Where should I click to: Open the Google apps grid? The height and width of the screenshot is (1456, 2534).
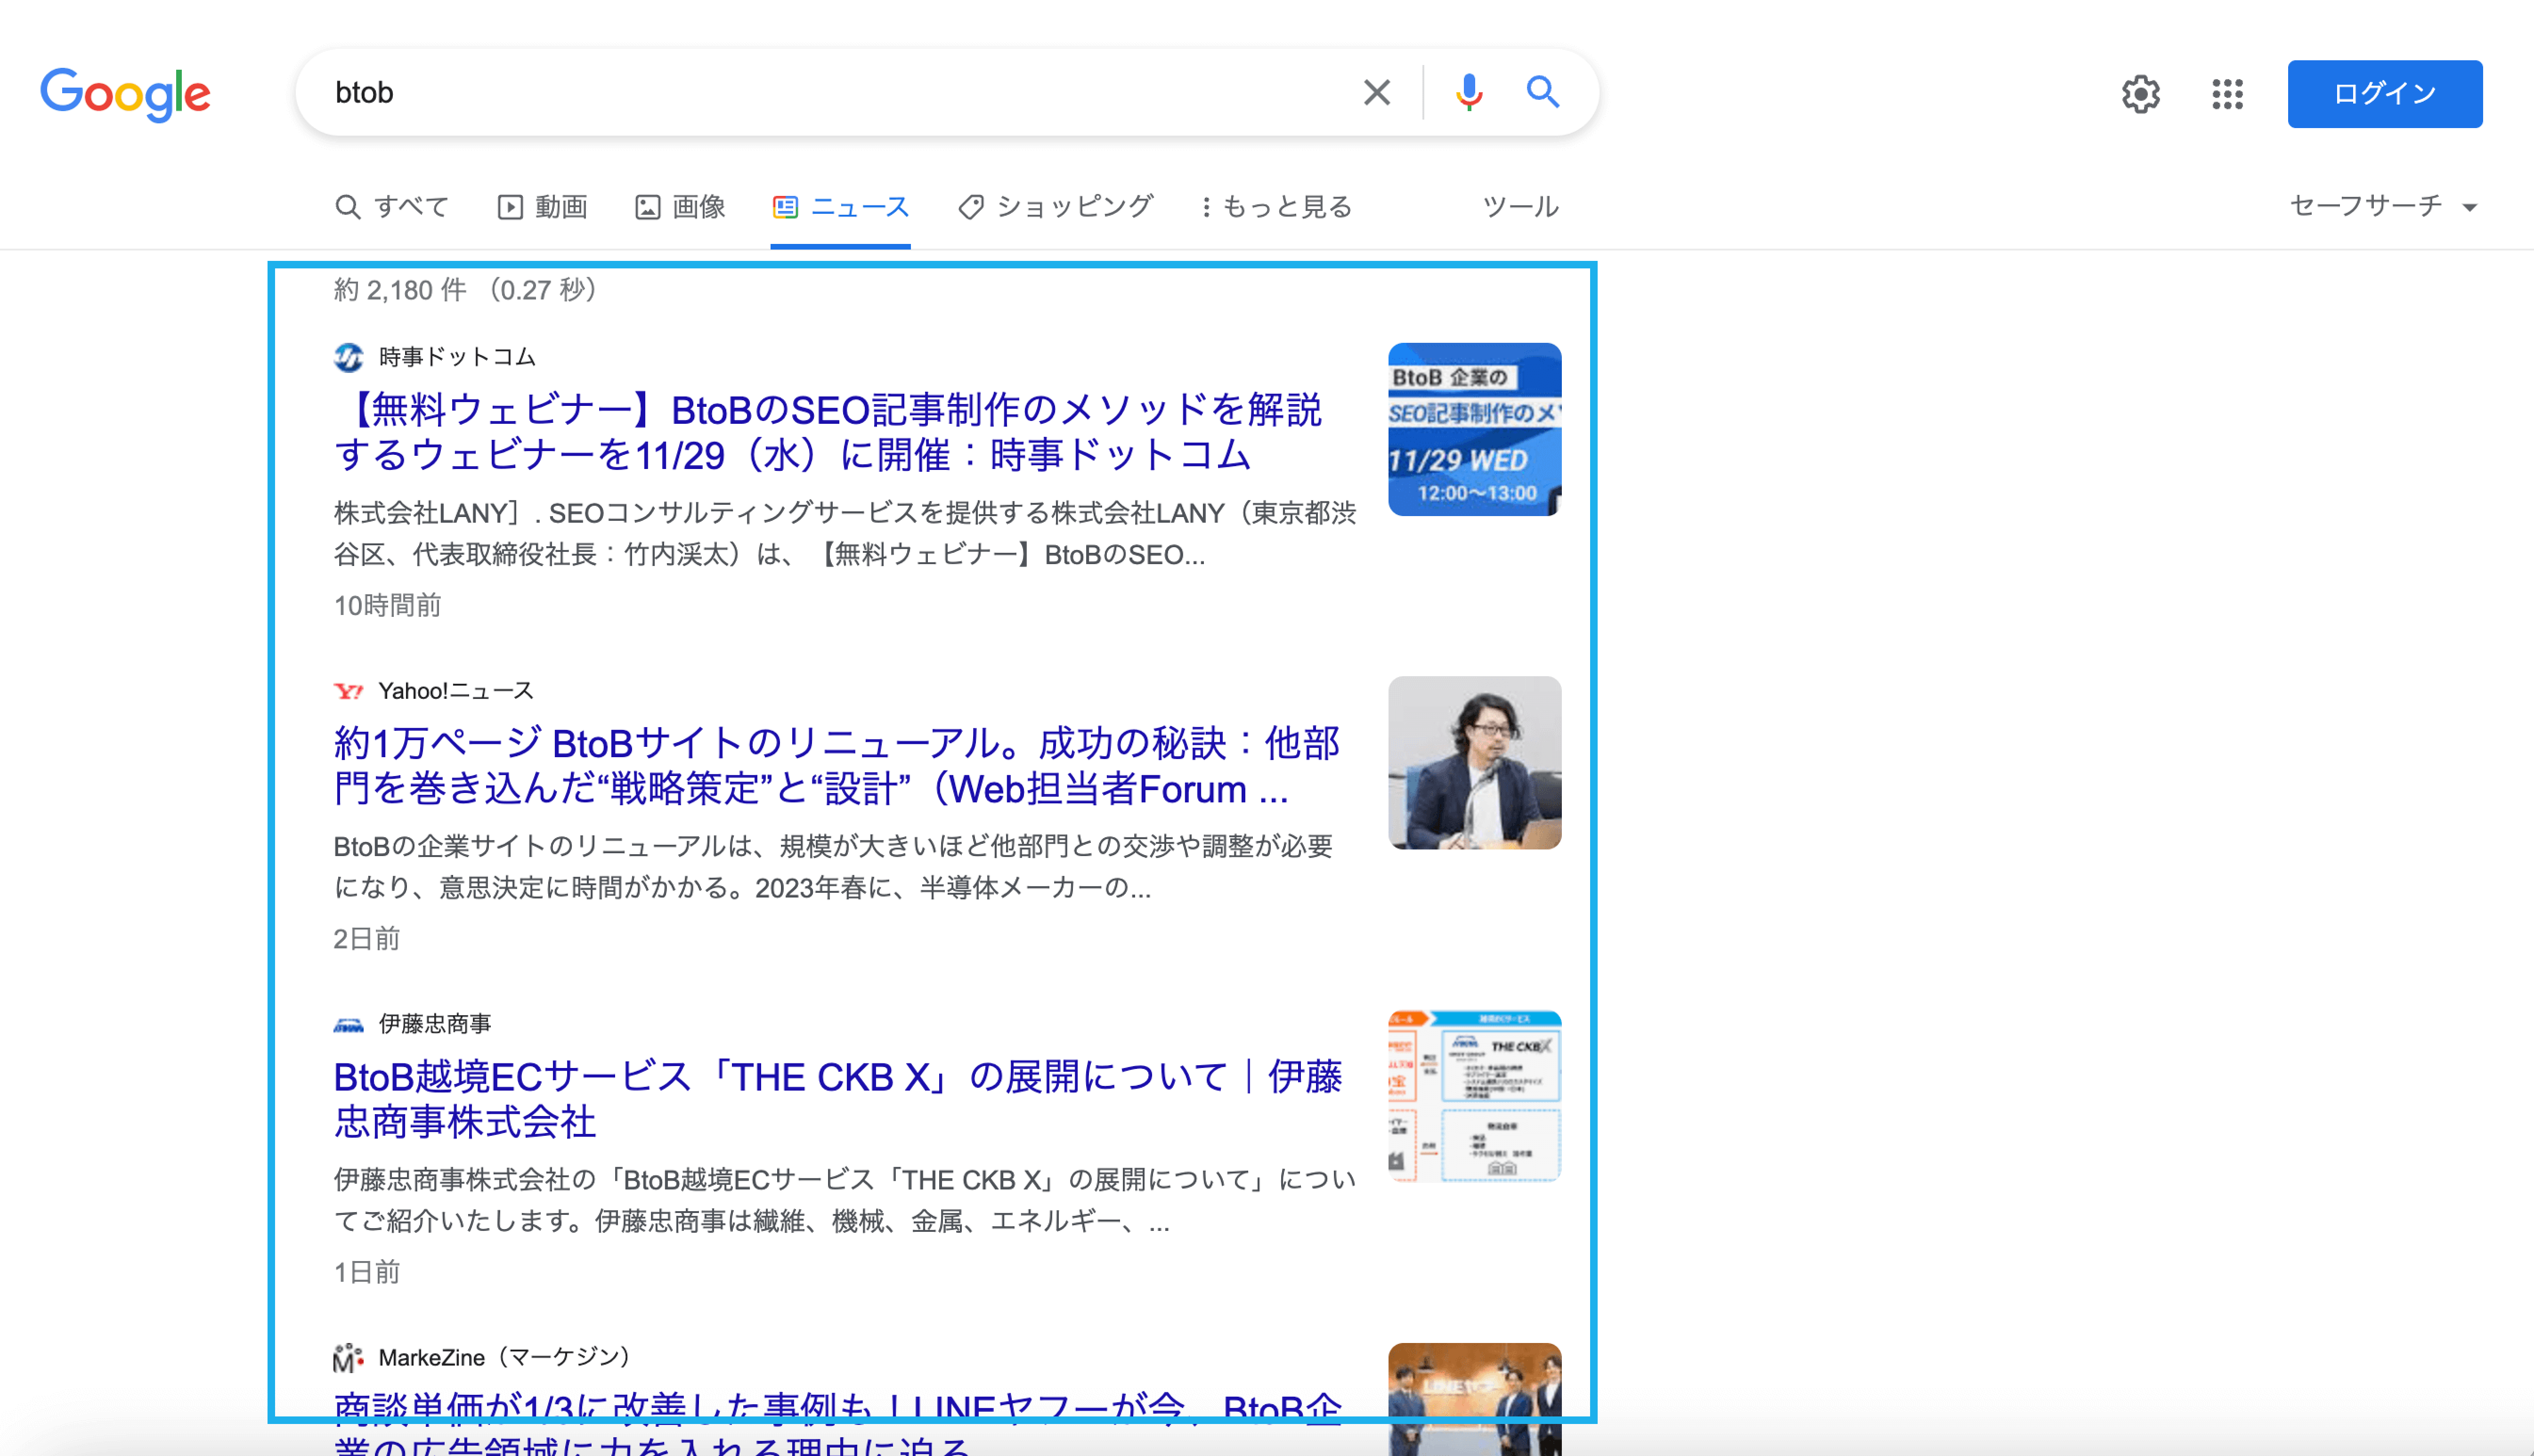(x=2227, y=94)
